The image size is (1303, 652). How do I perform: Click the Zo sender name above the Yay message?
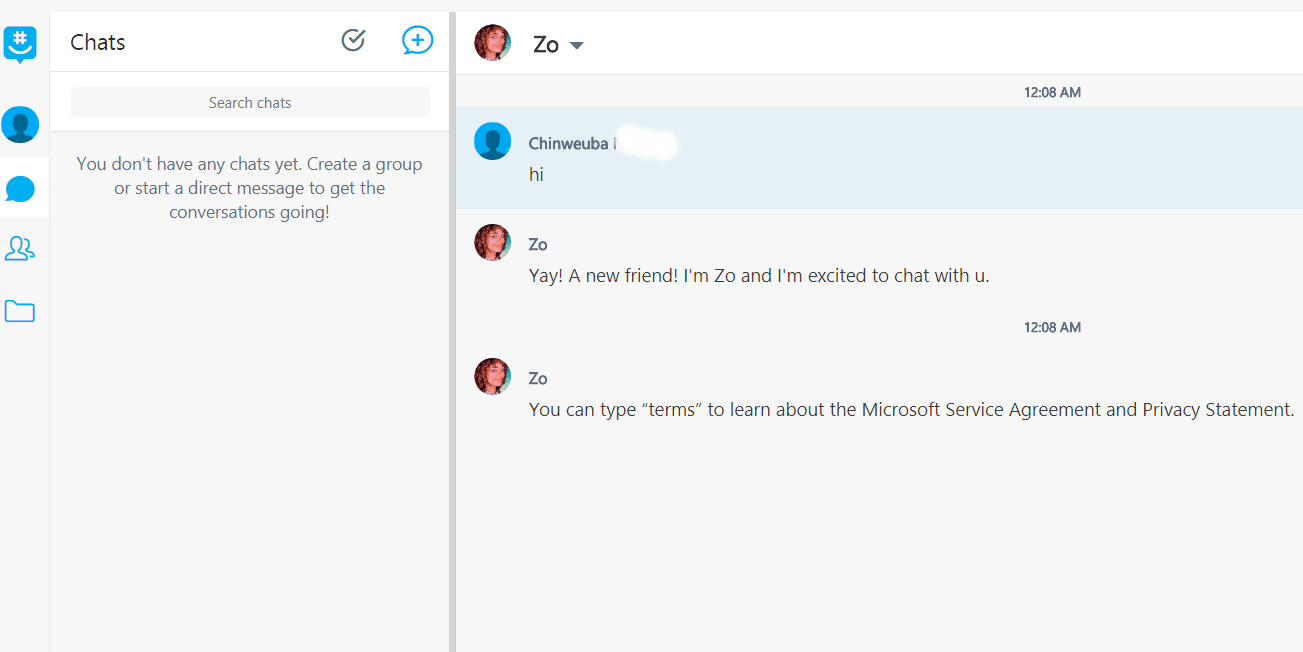538,244
